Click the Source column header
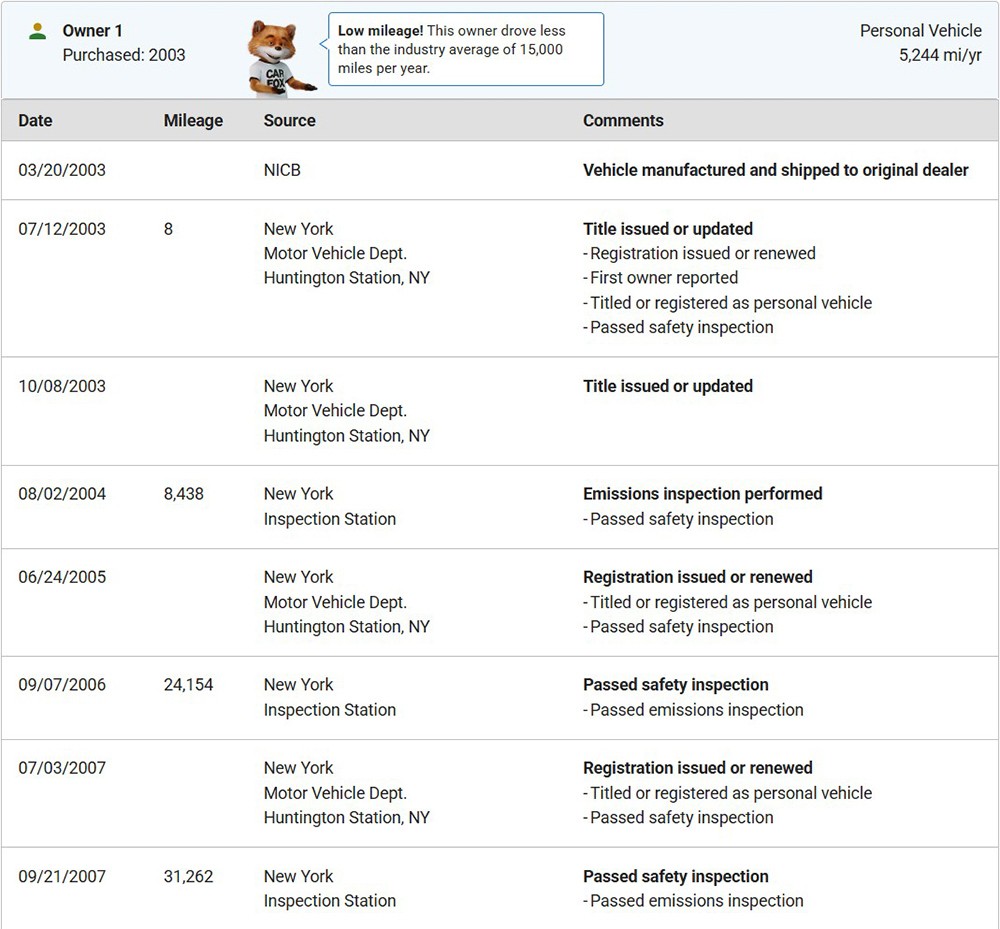The width and height of the screenshot is (1000, 929). click(x=289, y=120)
